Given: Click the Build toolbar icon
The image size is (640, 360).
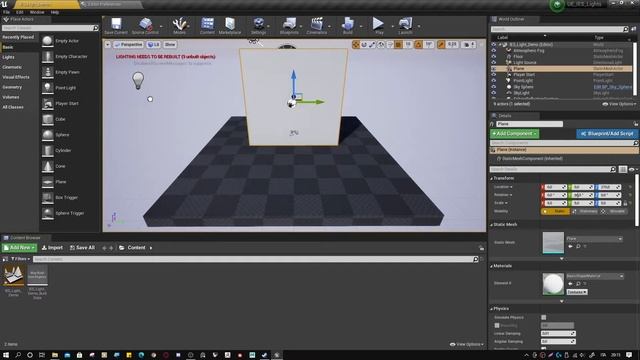Looking at the screenshot, I should point(348,25).
